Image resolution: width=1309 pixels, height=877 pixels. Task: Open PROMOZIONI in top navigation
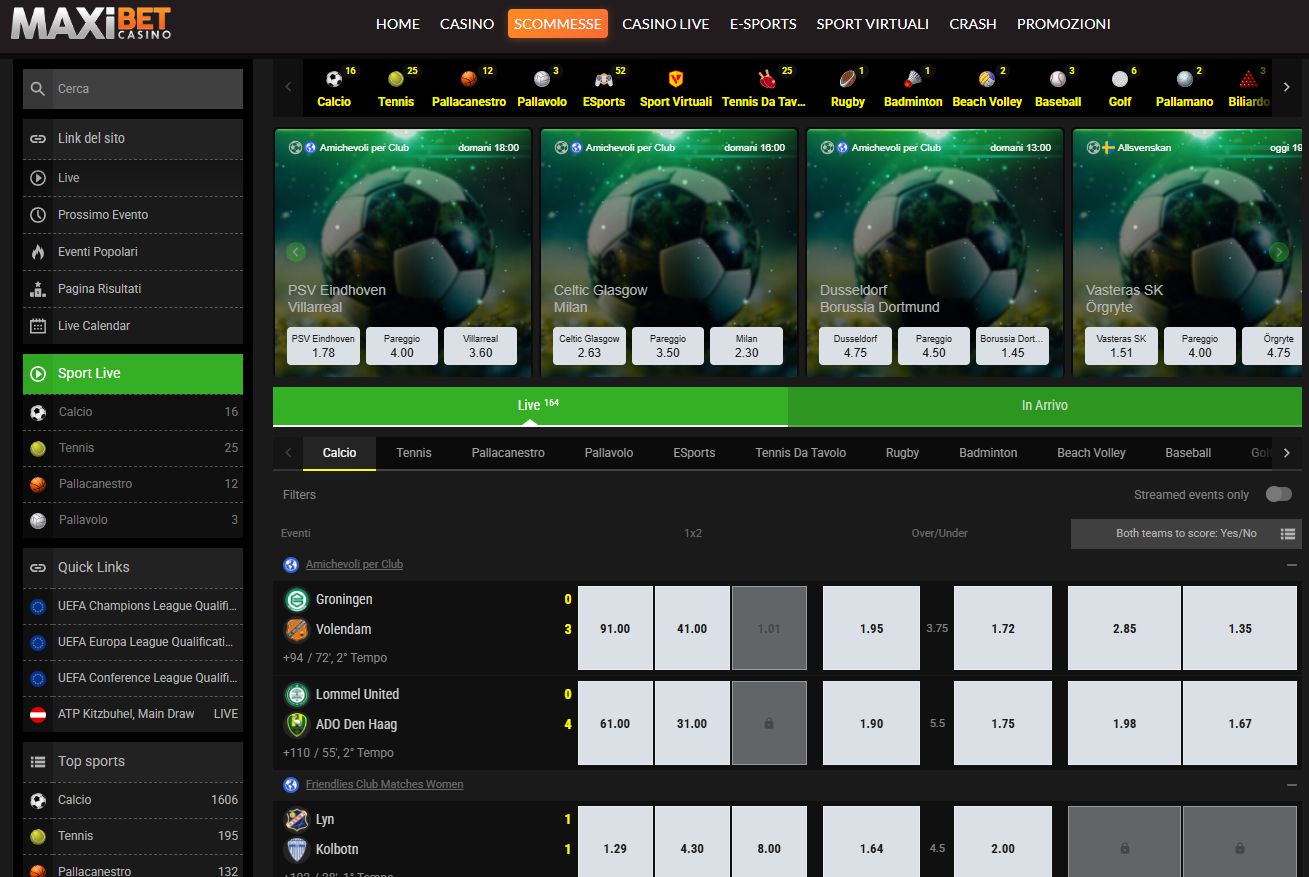click(x=1064, y=24)
